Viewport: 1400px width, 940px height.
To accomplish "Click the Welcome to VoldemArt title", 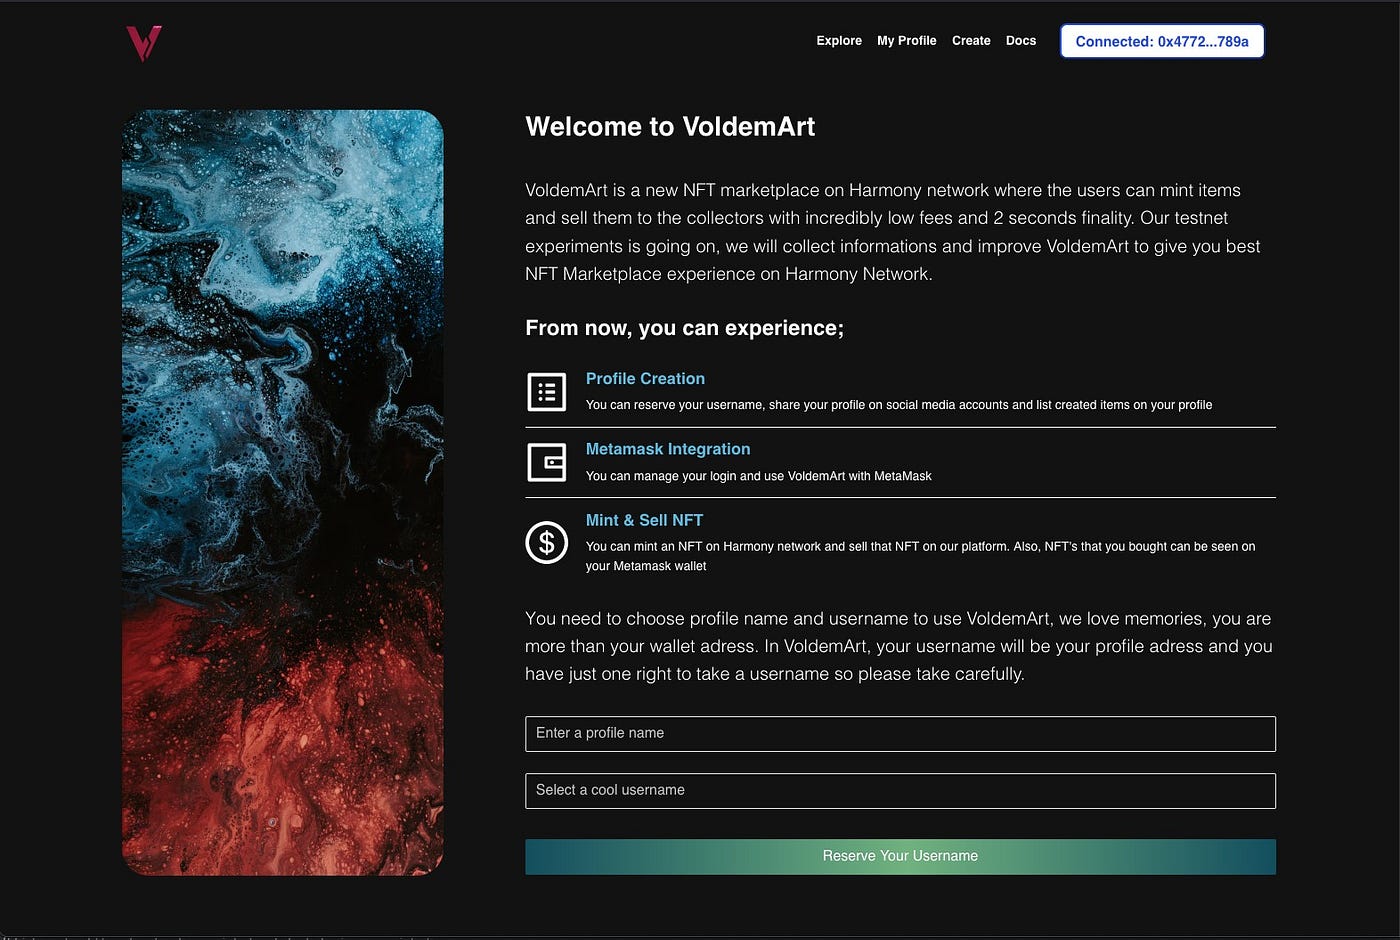I will pos(670,127).
